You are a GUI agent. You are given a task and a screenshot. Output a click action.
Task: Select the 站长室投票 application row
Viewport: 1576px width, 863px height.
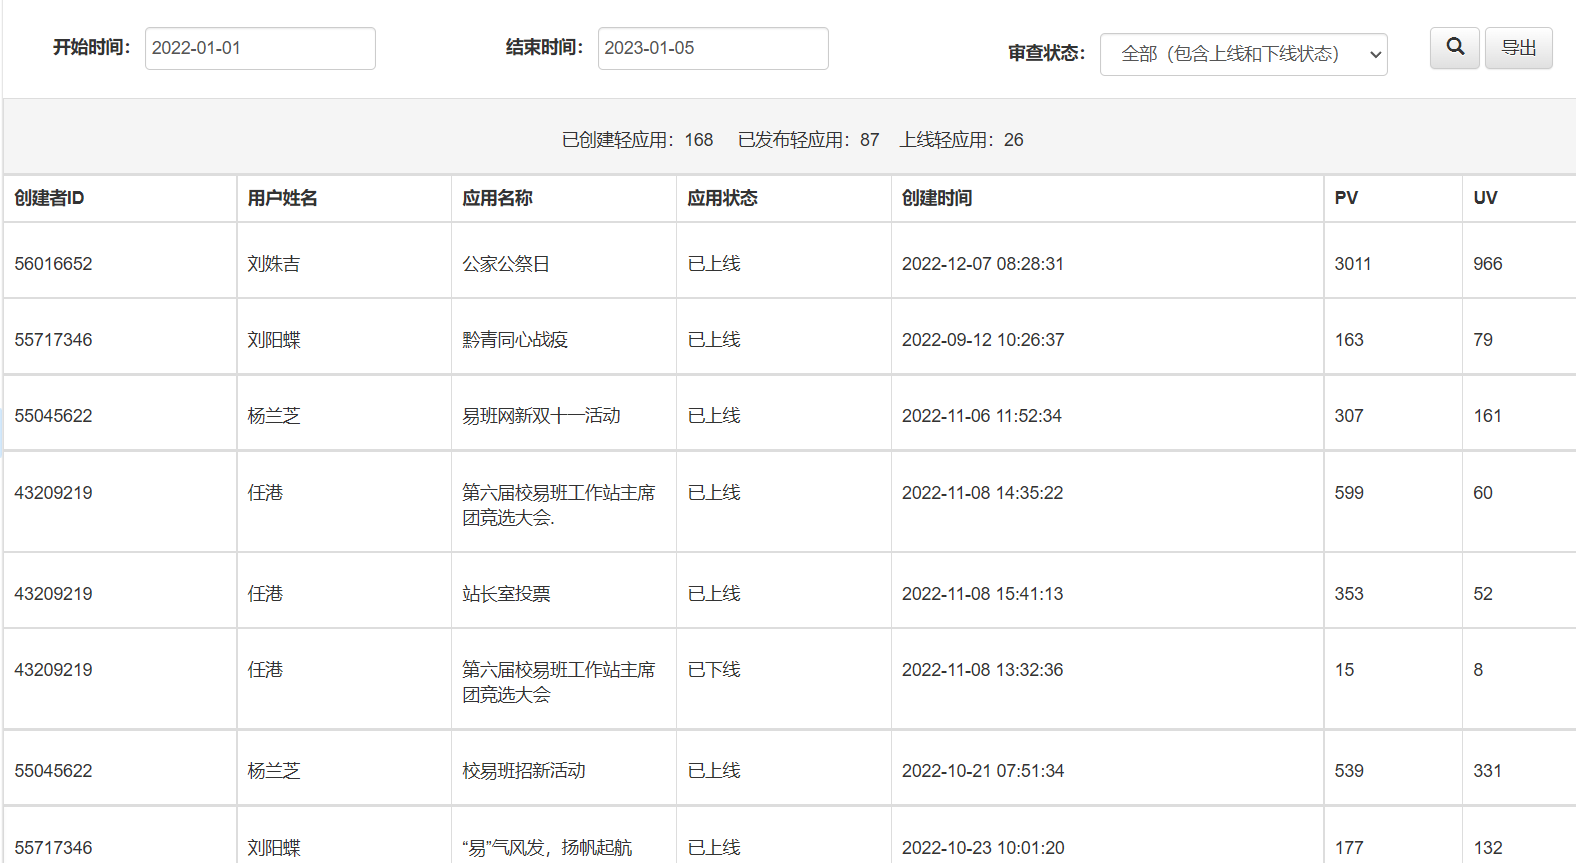pyautogui.click(x=506, y=594)
